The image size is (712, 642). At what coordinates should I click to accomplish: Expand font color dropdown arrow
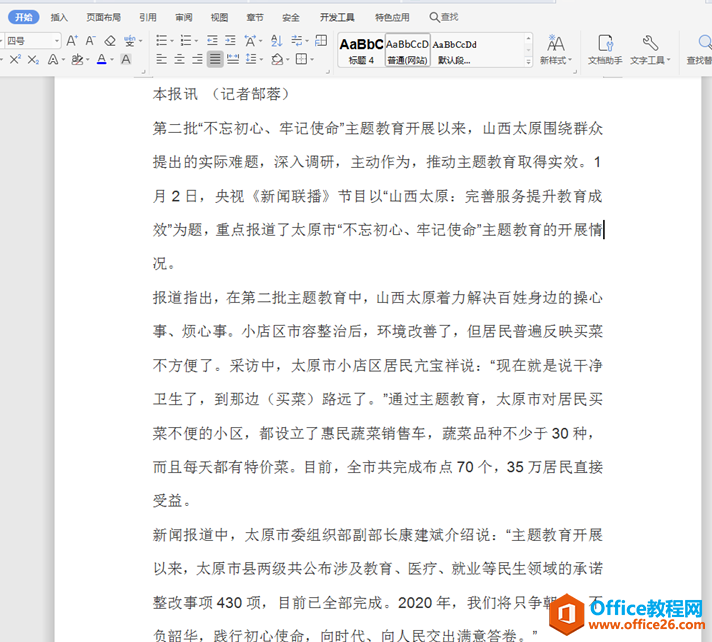point(112,60)
